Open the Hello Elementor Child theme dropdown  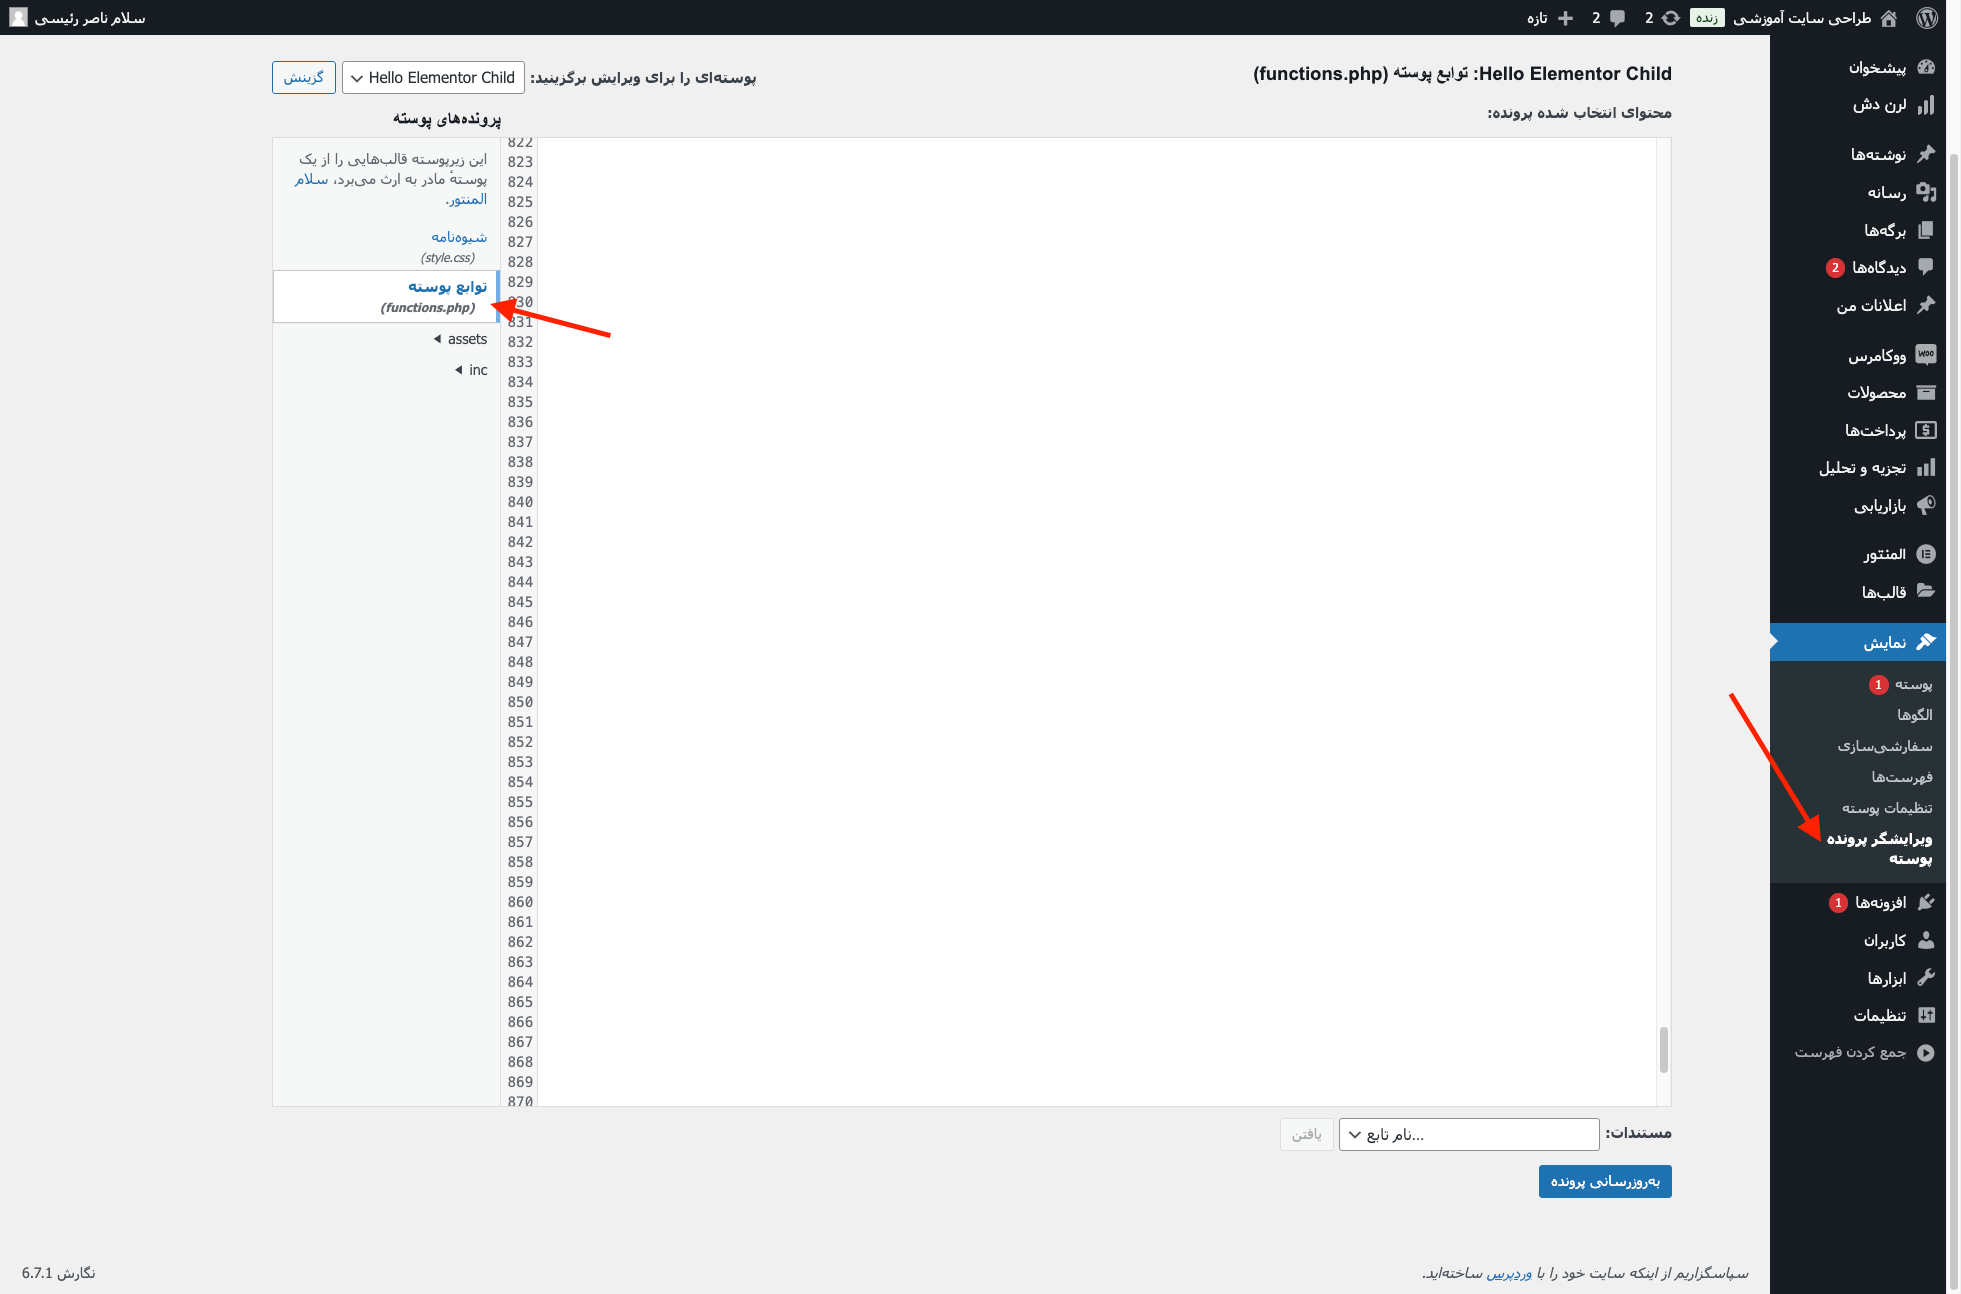(x=433, y=77)
